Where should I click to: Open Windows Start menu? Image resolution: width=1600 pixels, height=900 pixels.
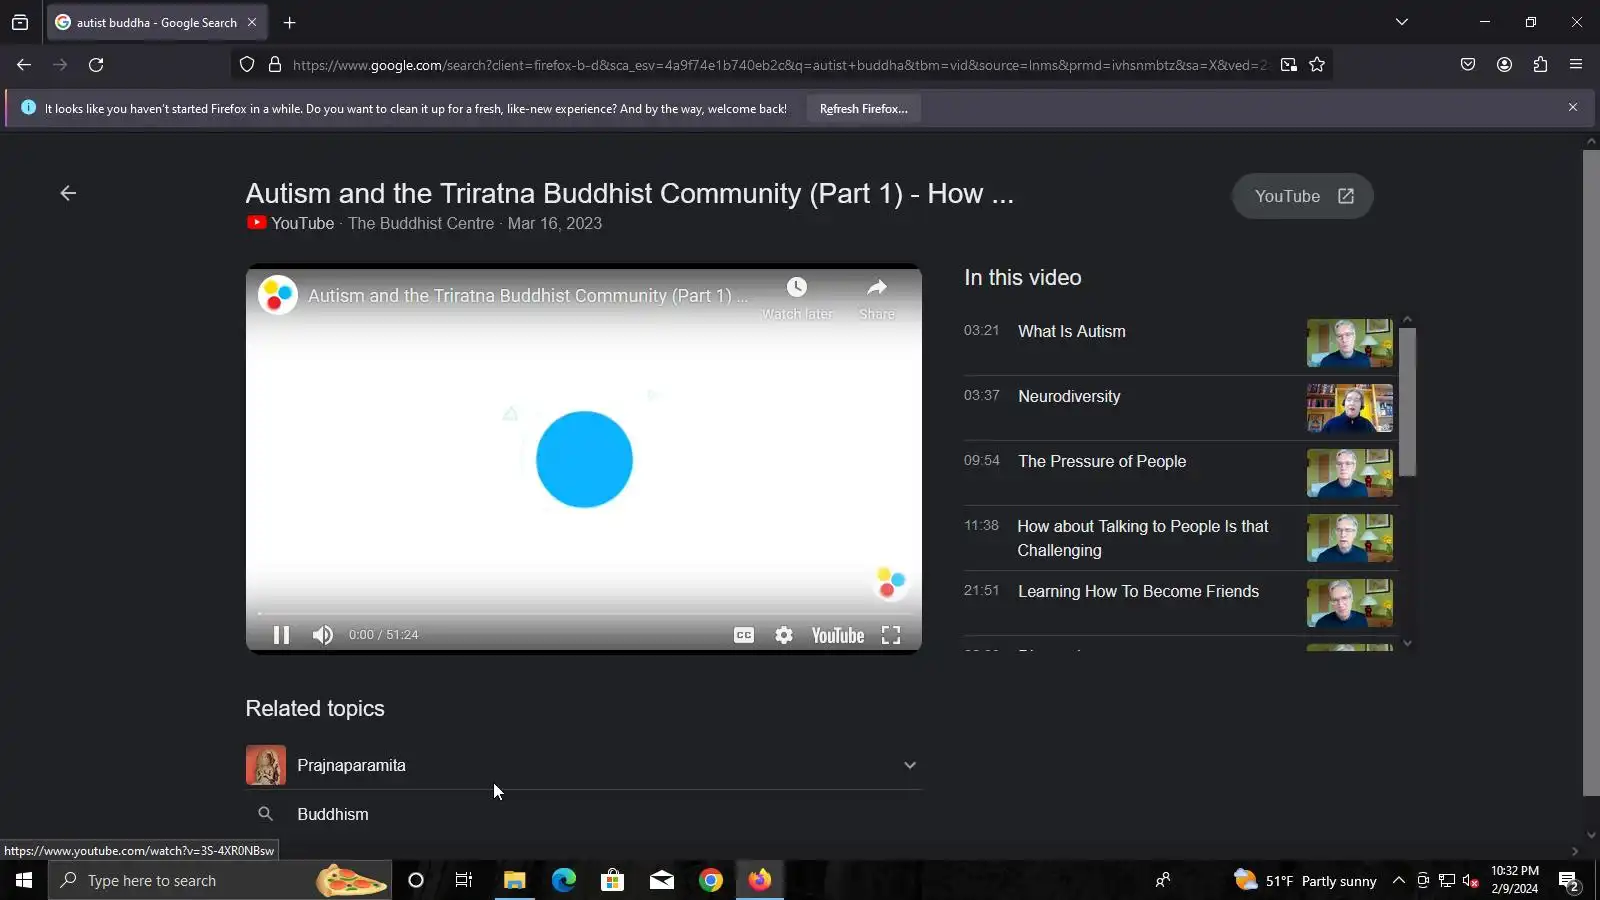24,880
